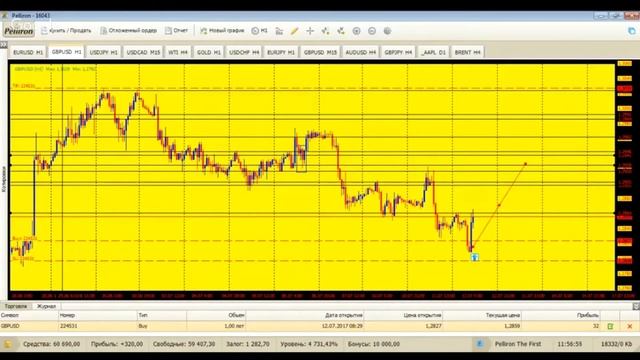Click the Средства: 60 690,00 status value
This screenshot has width=640, height=360.
tap(51, 344)
